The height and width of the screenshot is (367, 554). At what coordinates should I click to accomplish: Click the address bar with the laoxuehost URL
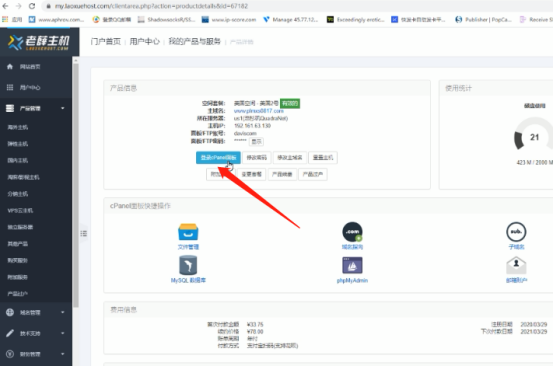tap(297, 6)
